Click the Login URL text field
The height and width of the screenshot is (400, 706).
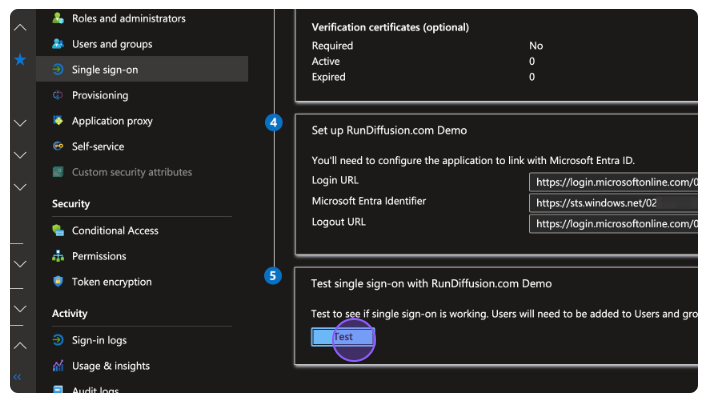tap(613, 182)
